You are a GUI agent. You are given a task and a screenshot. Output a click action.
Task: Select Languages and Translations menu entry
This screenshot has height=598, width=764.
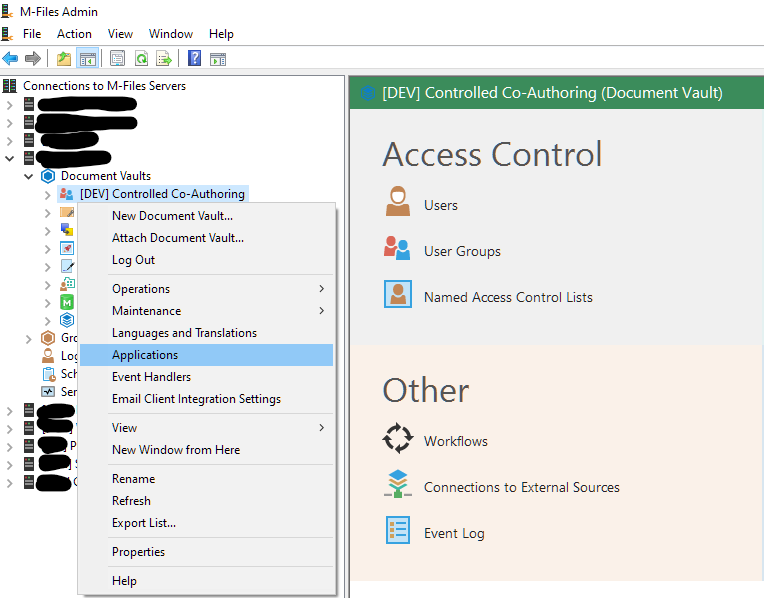point(207,333)
